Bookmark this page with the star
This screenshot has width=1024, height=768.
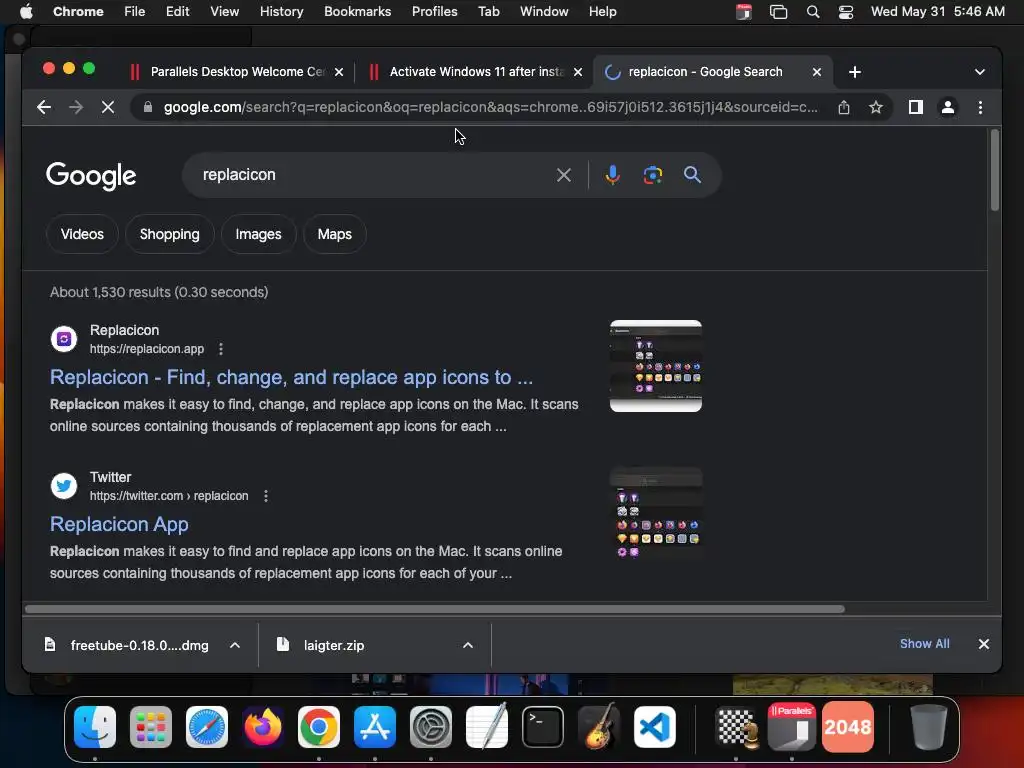point(876,107)
